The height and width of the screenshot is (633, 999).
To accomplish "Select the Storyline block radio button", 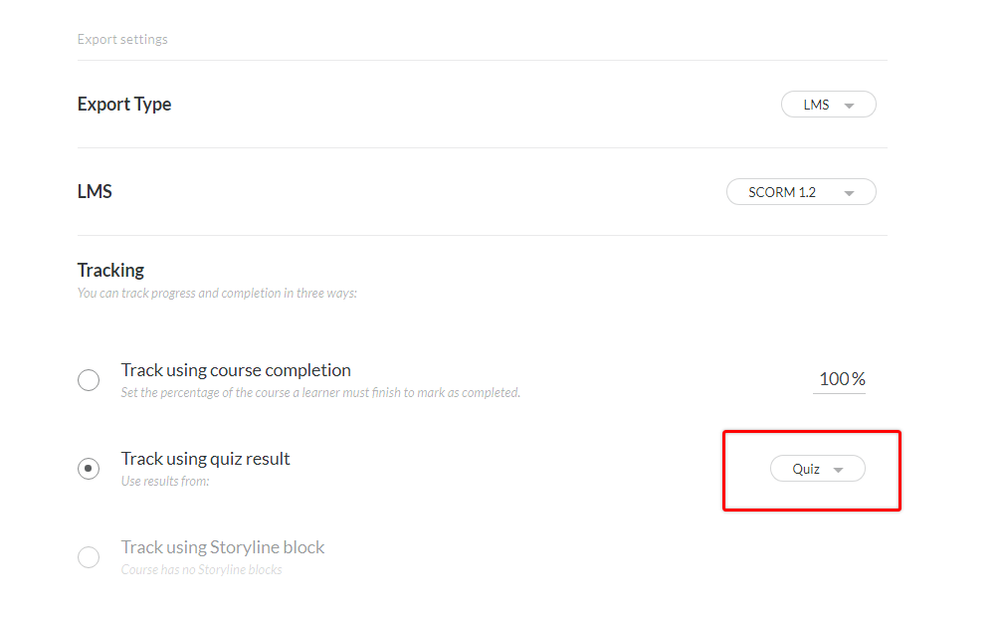I will coord(89,557).
